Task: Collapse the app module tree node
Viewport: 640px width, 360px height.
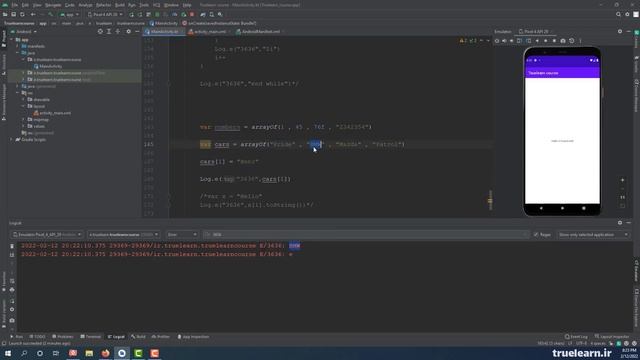Action: 11,40
